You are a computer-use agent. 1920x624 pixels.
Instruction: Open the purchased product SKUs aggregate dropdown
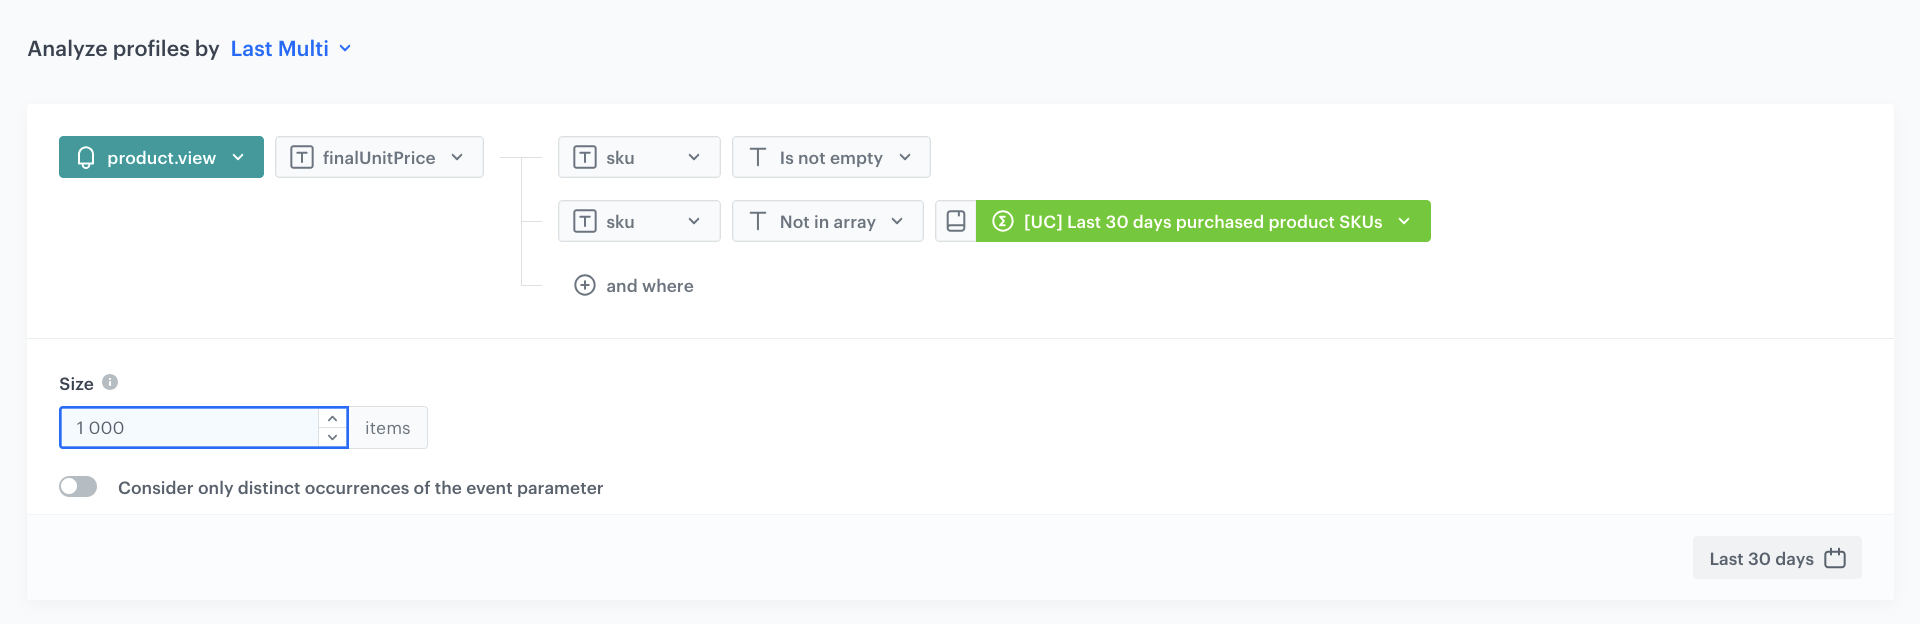pos(1203,221)
